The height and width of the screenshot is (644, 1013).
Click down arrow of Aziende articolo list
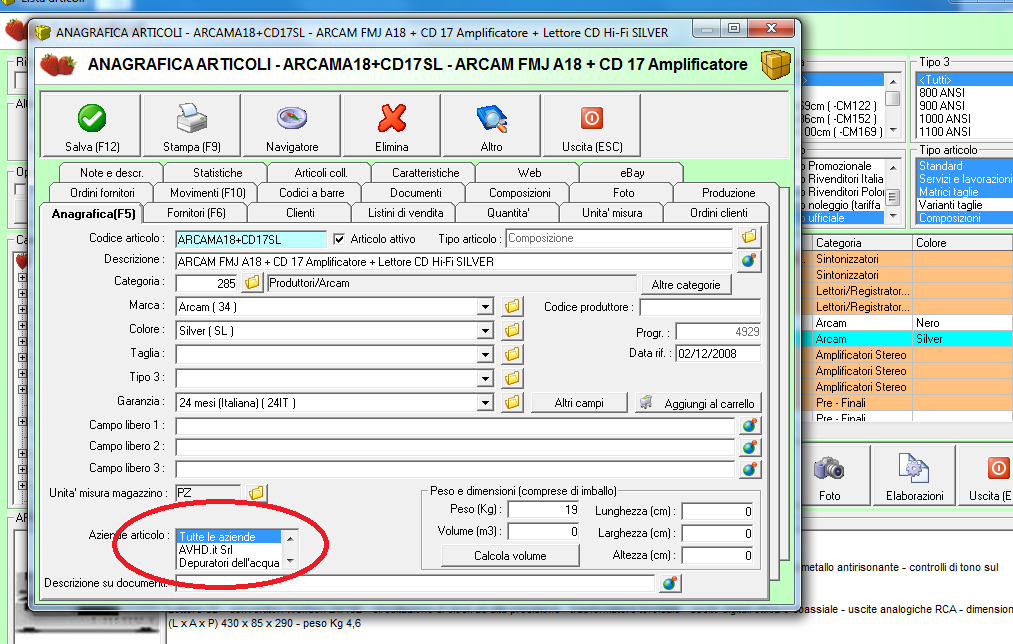[290, 561]
